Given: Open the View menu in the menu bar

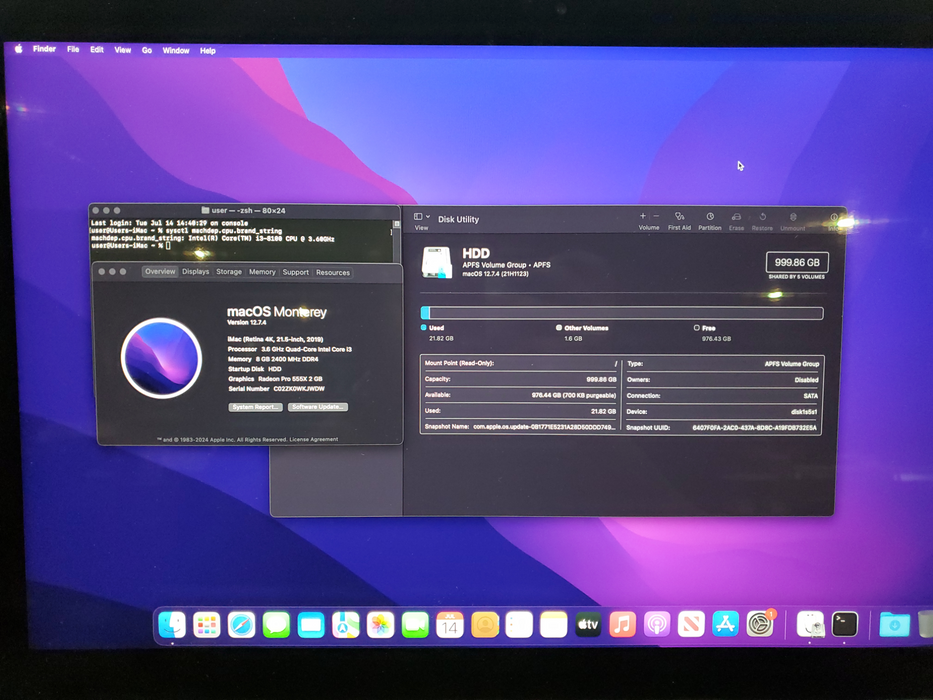Looking at the screenshot, I should (x=123, y=50).
